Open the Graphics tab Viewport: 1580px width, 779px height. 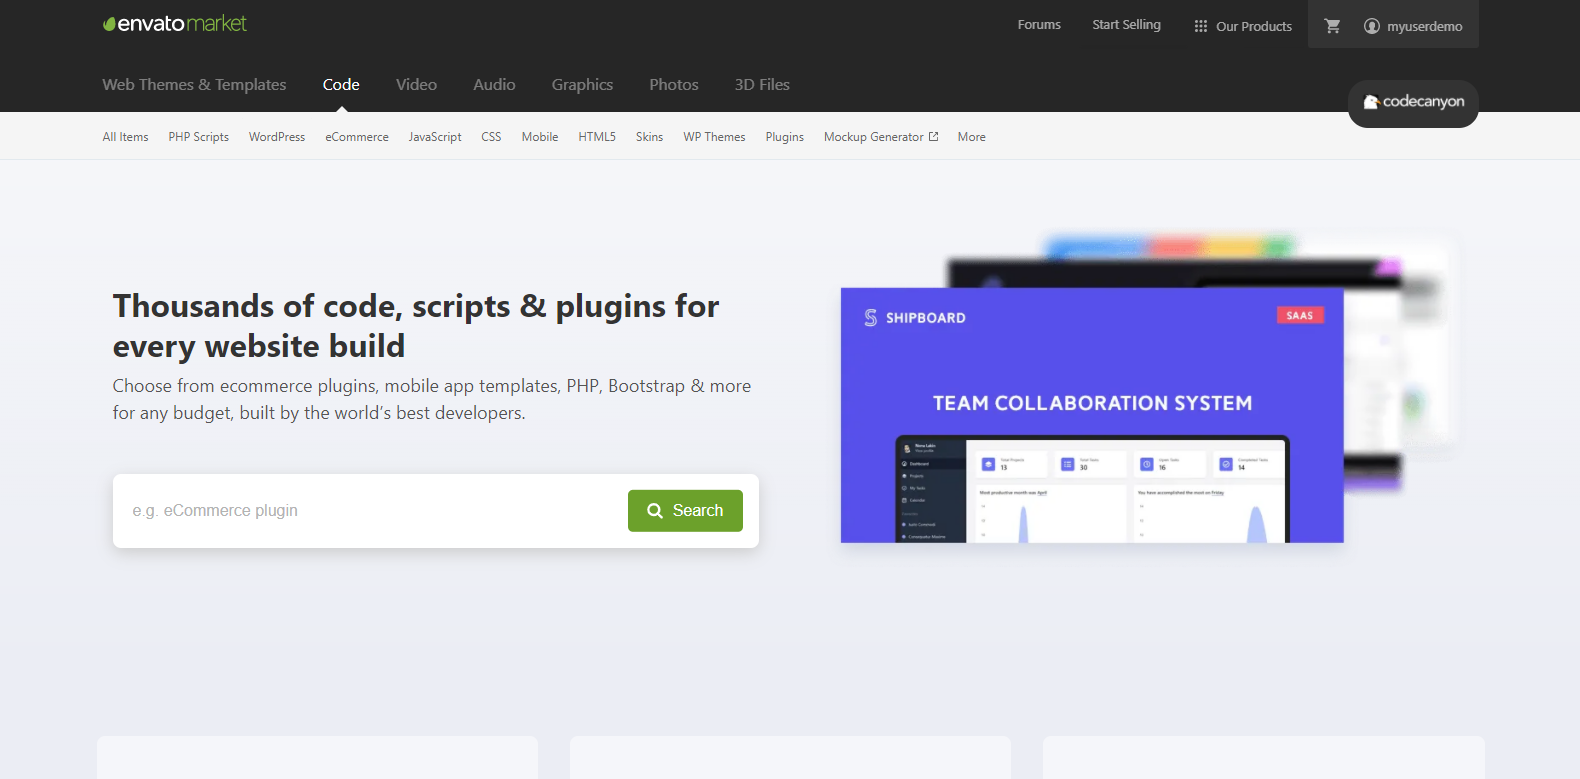tap(582, 85)
